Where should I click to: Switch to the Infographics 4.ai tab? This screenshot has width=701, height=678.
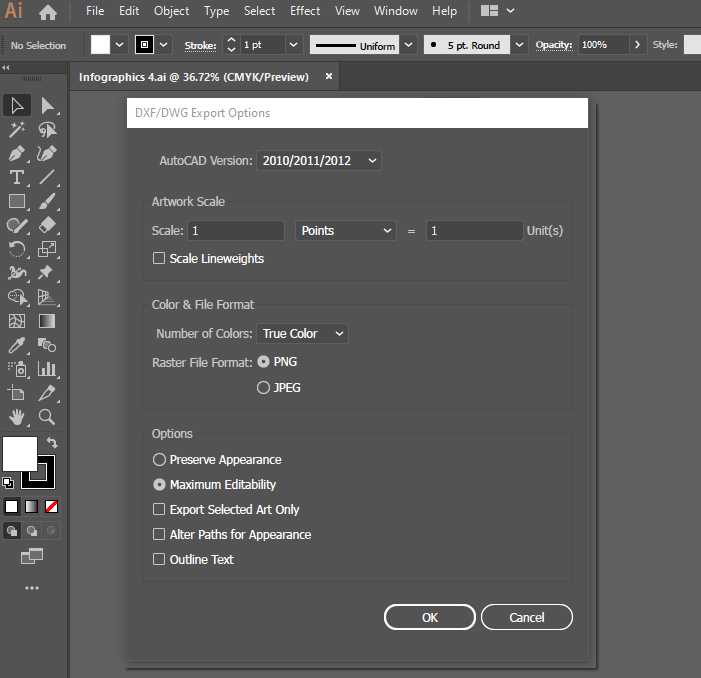(194, 77)
